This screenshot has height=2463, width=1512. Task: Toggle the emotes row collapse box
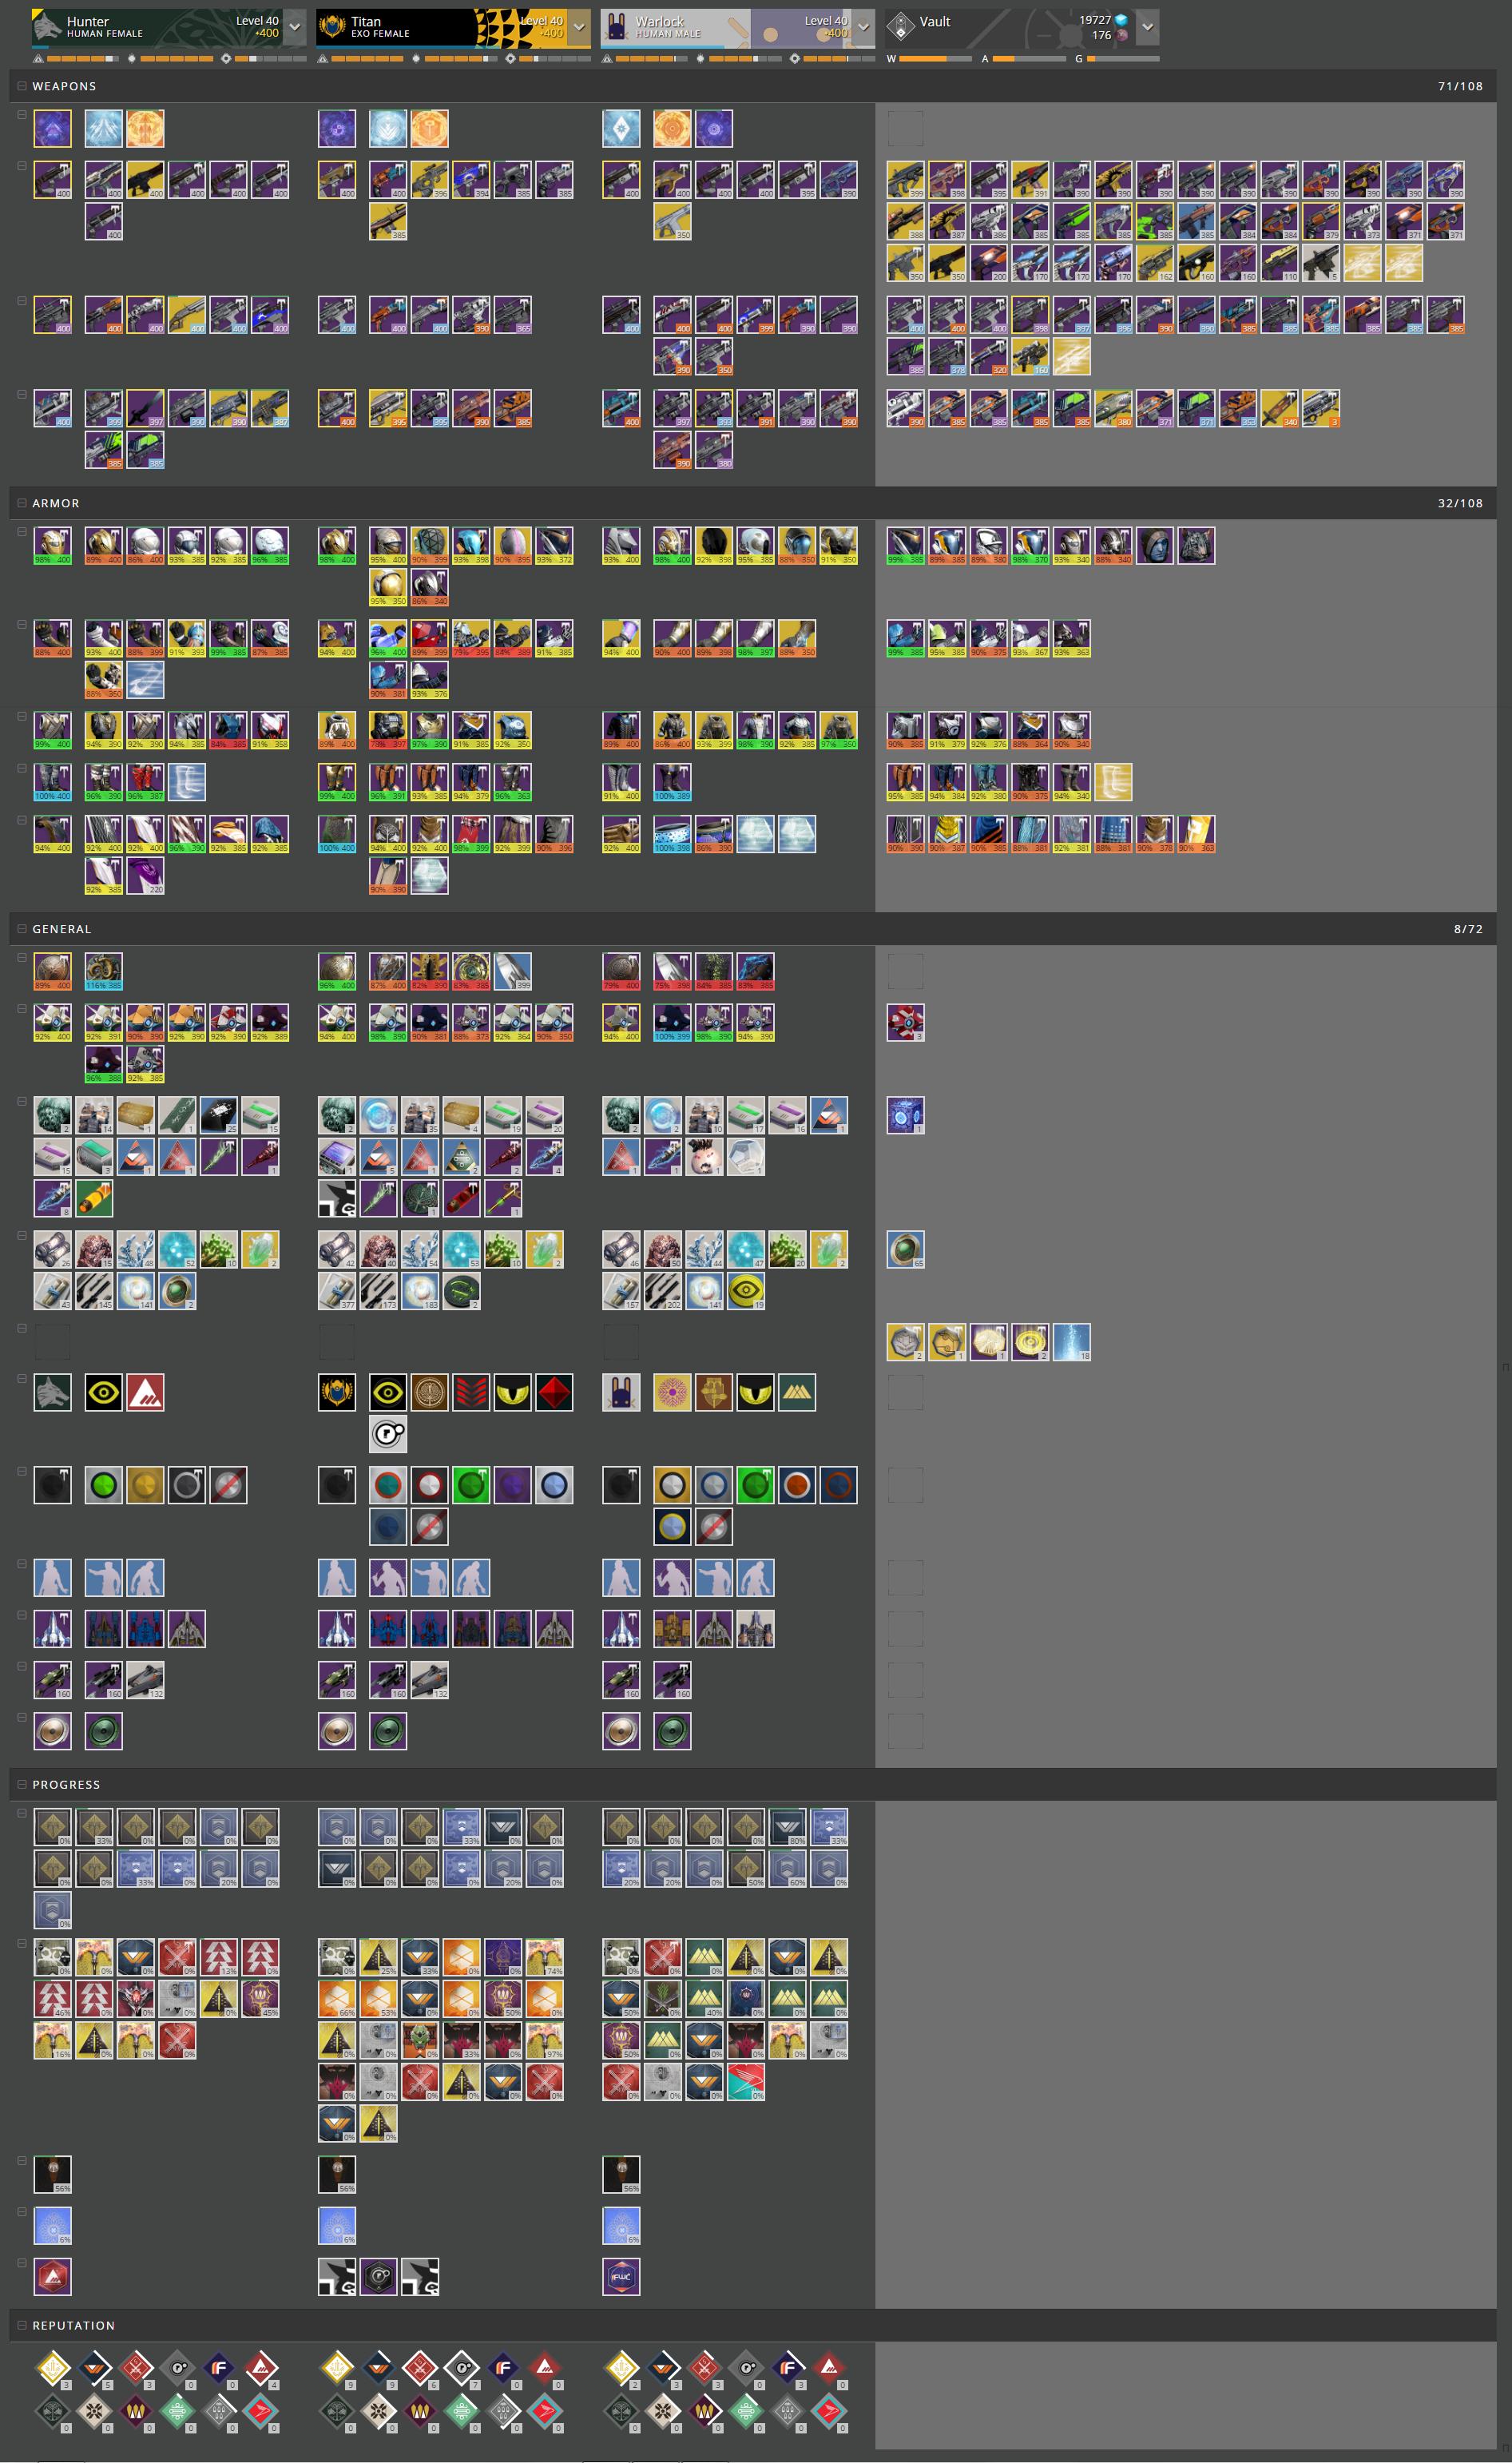[22, 1564]
